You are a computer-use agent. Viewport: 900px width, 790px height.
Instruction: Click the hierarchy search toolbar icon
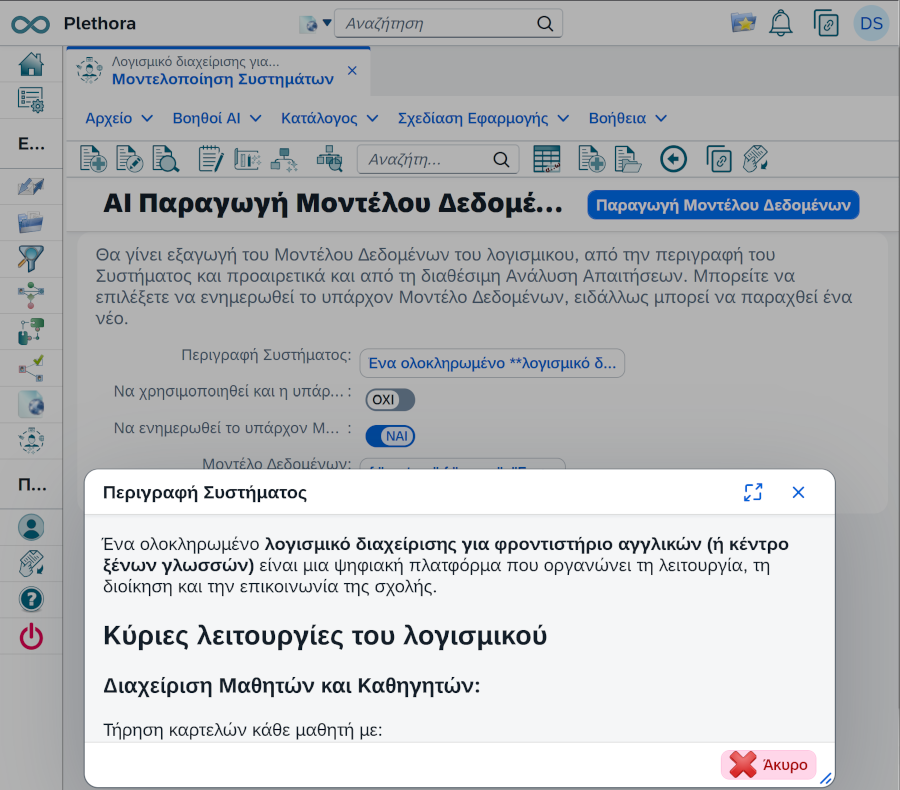(x=329, y=158)
